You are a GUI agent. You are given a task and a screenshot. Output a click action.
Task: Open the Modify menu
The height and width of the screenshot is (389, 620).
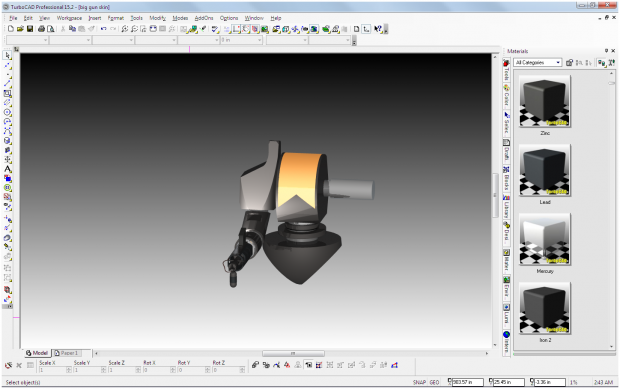tap(157, 18)
